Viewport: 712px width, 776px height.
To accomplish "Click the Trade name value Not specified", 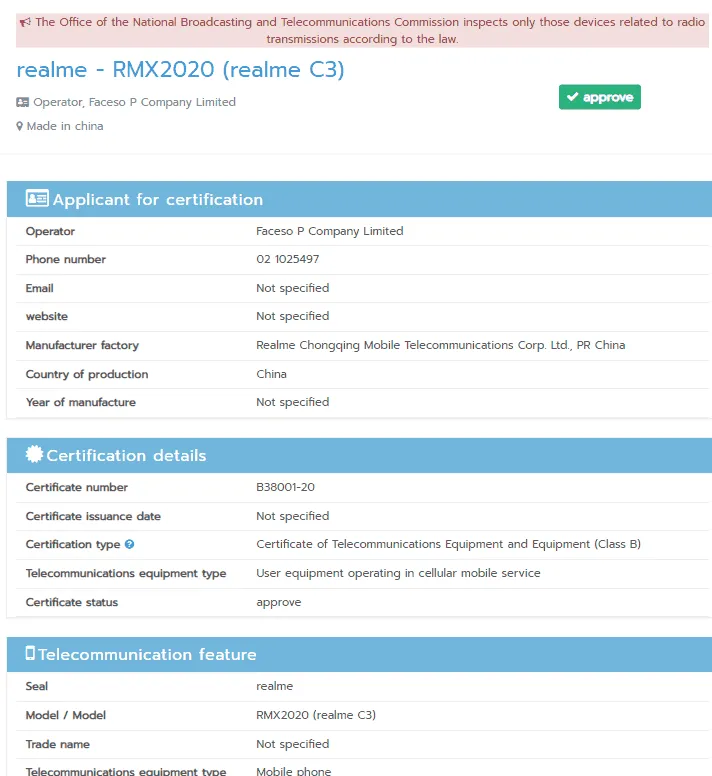I will pyautogui.click(x=292, y=744).
